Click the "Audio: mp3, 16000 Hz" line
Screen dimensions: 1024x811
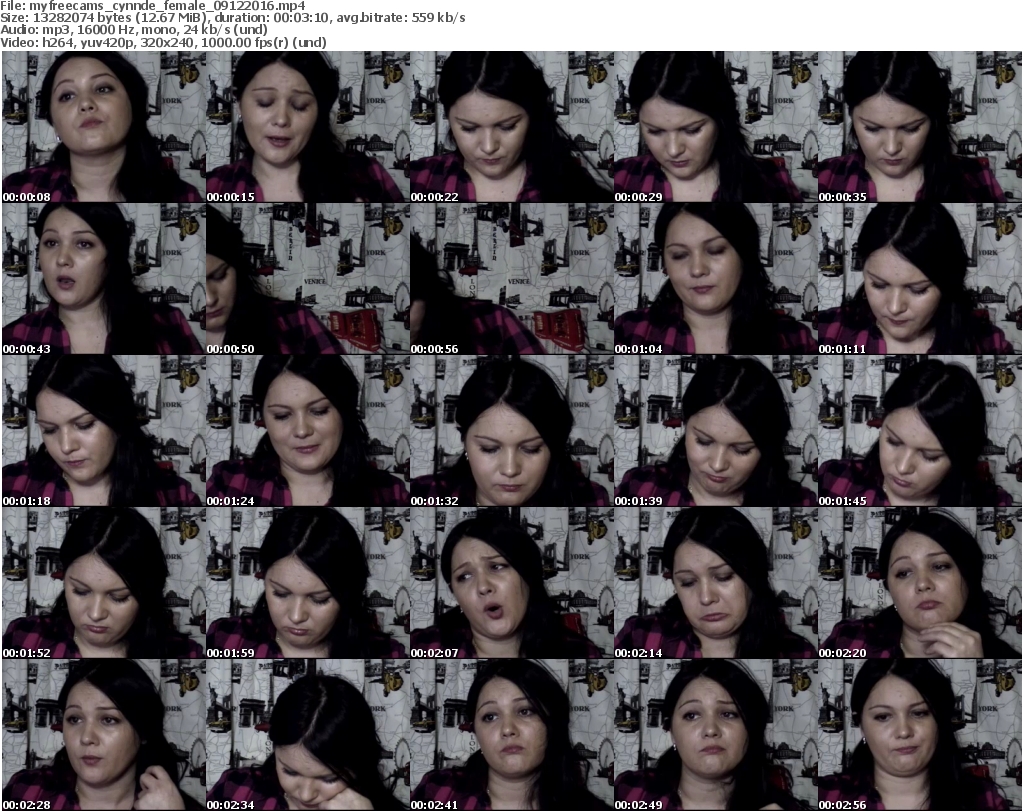click(134, 30)
